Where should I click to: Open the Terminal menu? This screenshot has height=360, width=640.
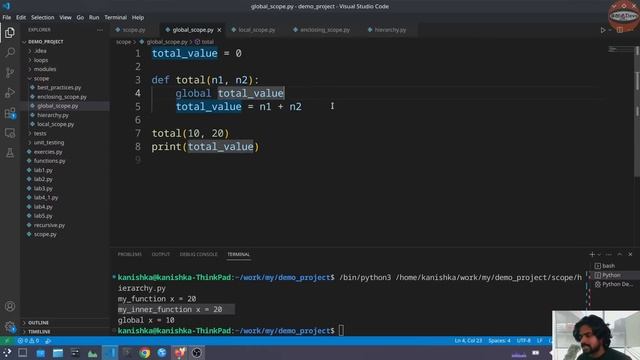pos(116,18)
